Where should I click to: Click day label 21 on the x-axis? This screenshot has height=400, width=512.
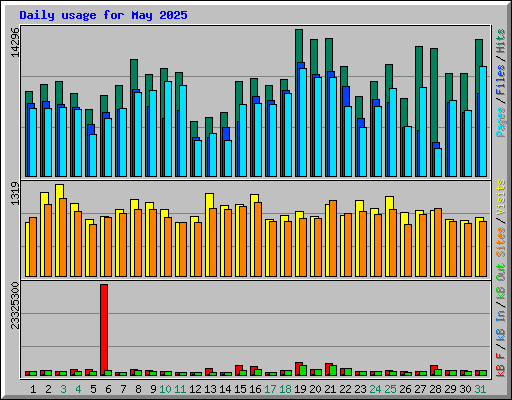coord(330,389)
